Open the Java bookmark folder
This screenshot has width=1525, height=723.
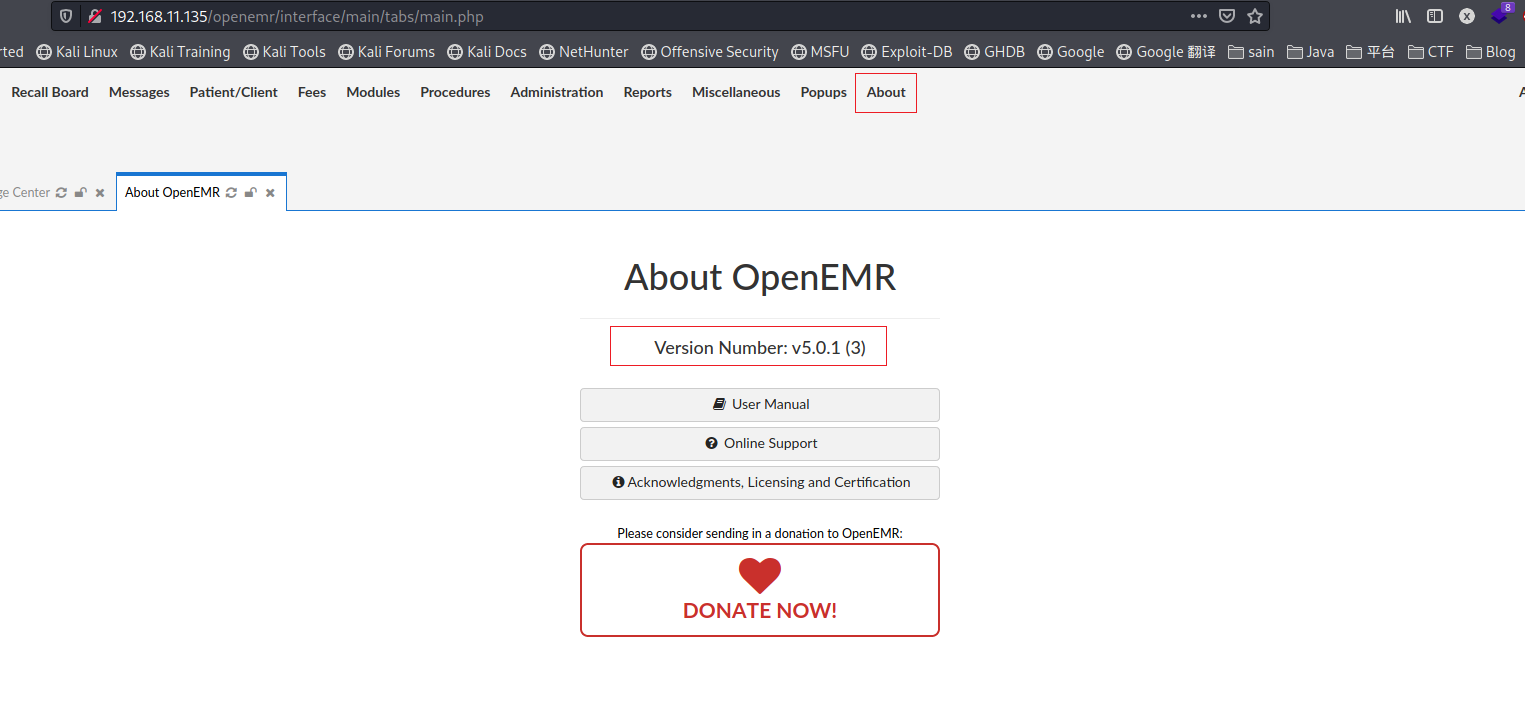[x=1310, y=52]
